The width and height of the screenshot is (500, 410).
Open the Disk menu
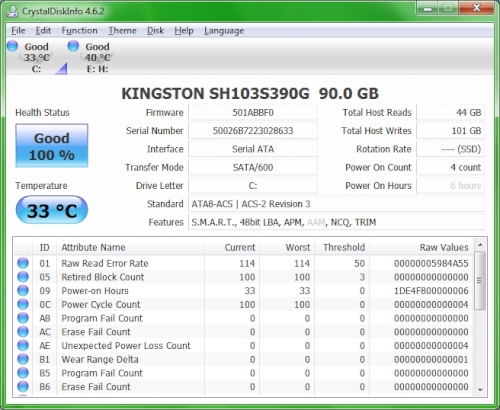click(x=155, y=31)
